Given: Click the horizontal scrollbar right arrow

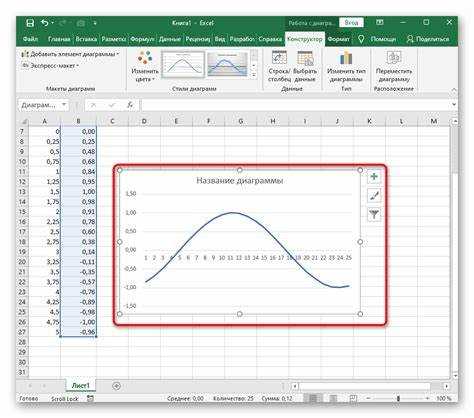Looking at the screenshot, I should click(x=447, y=386).
